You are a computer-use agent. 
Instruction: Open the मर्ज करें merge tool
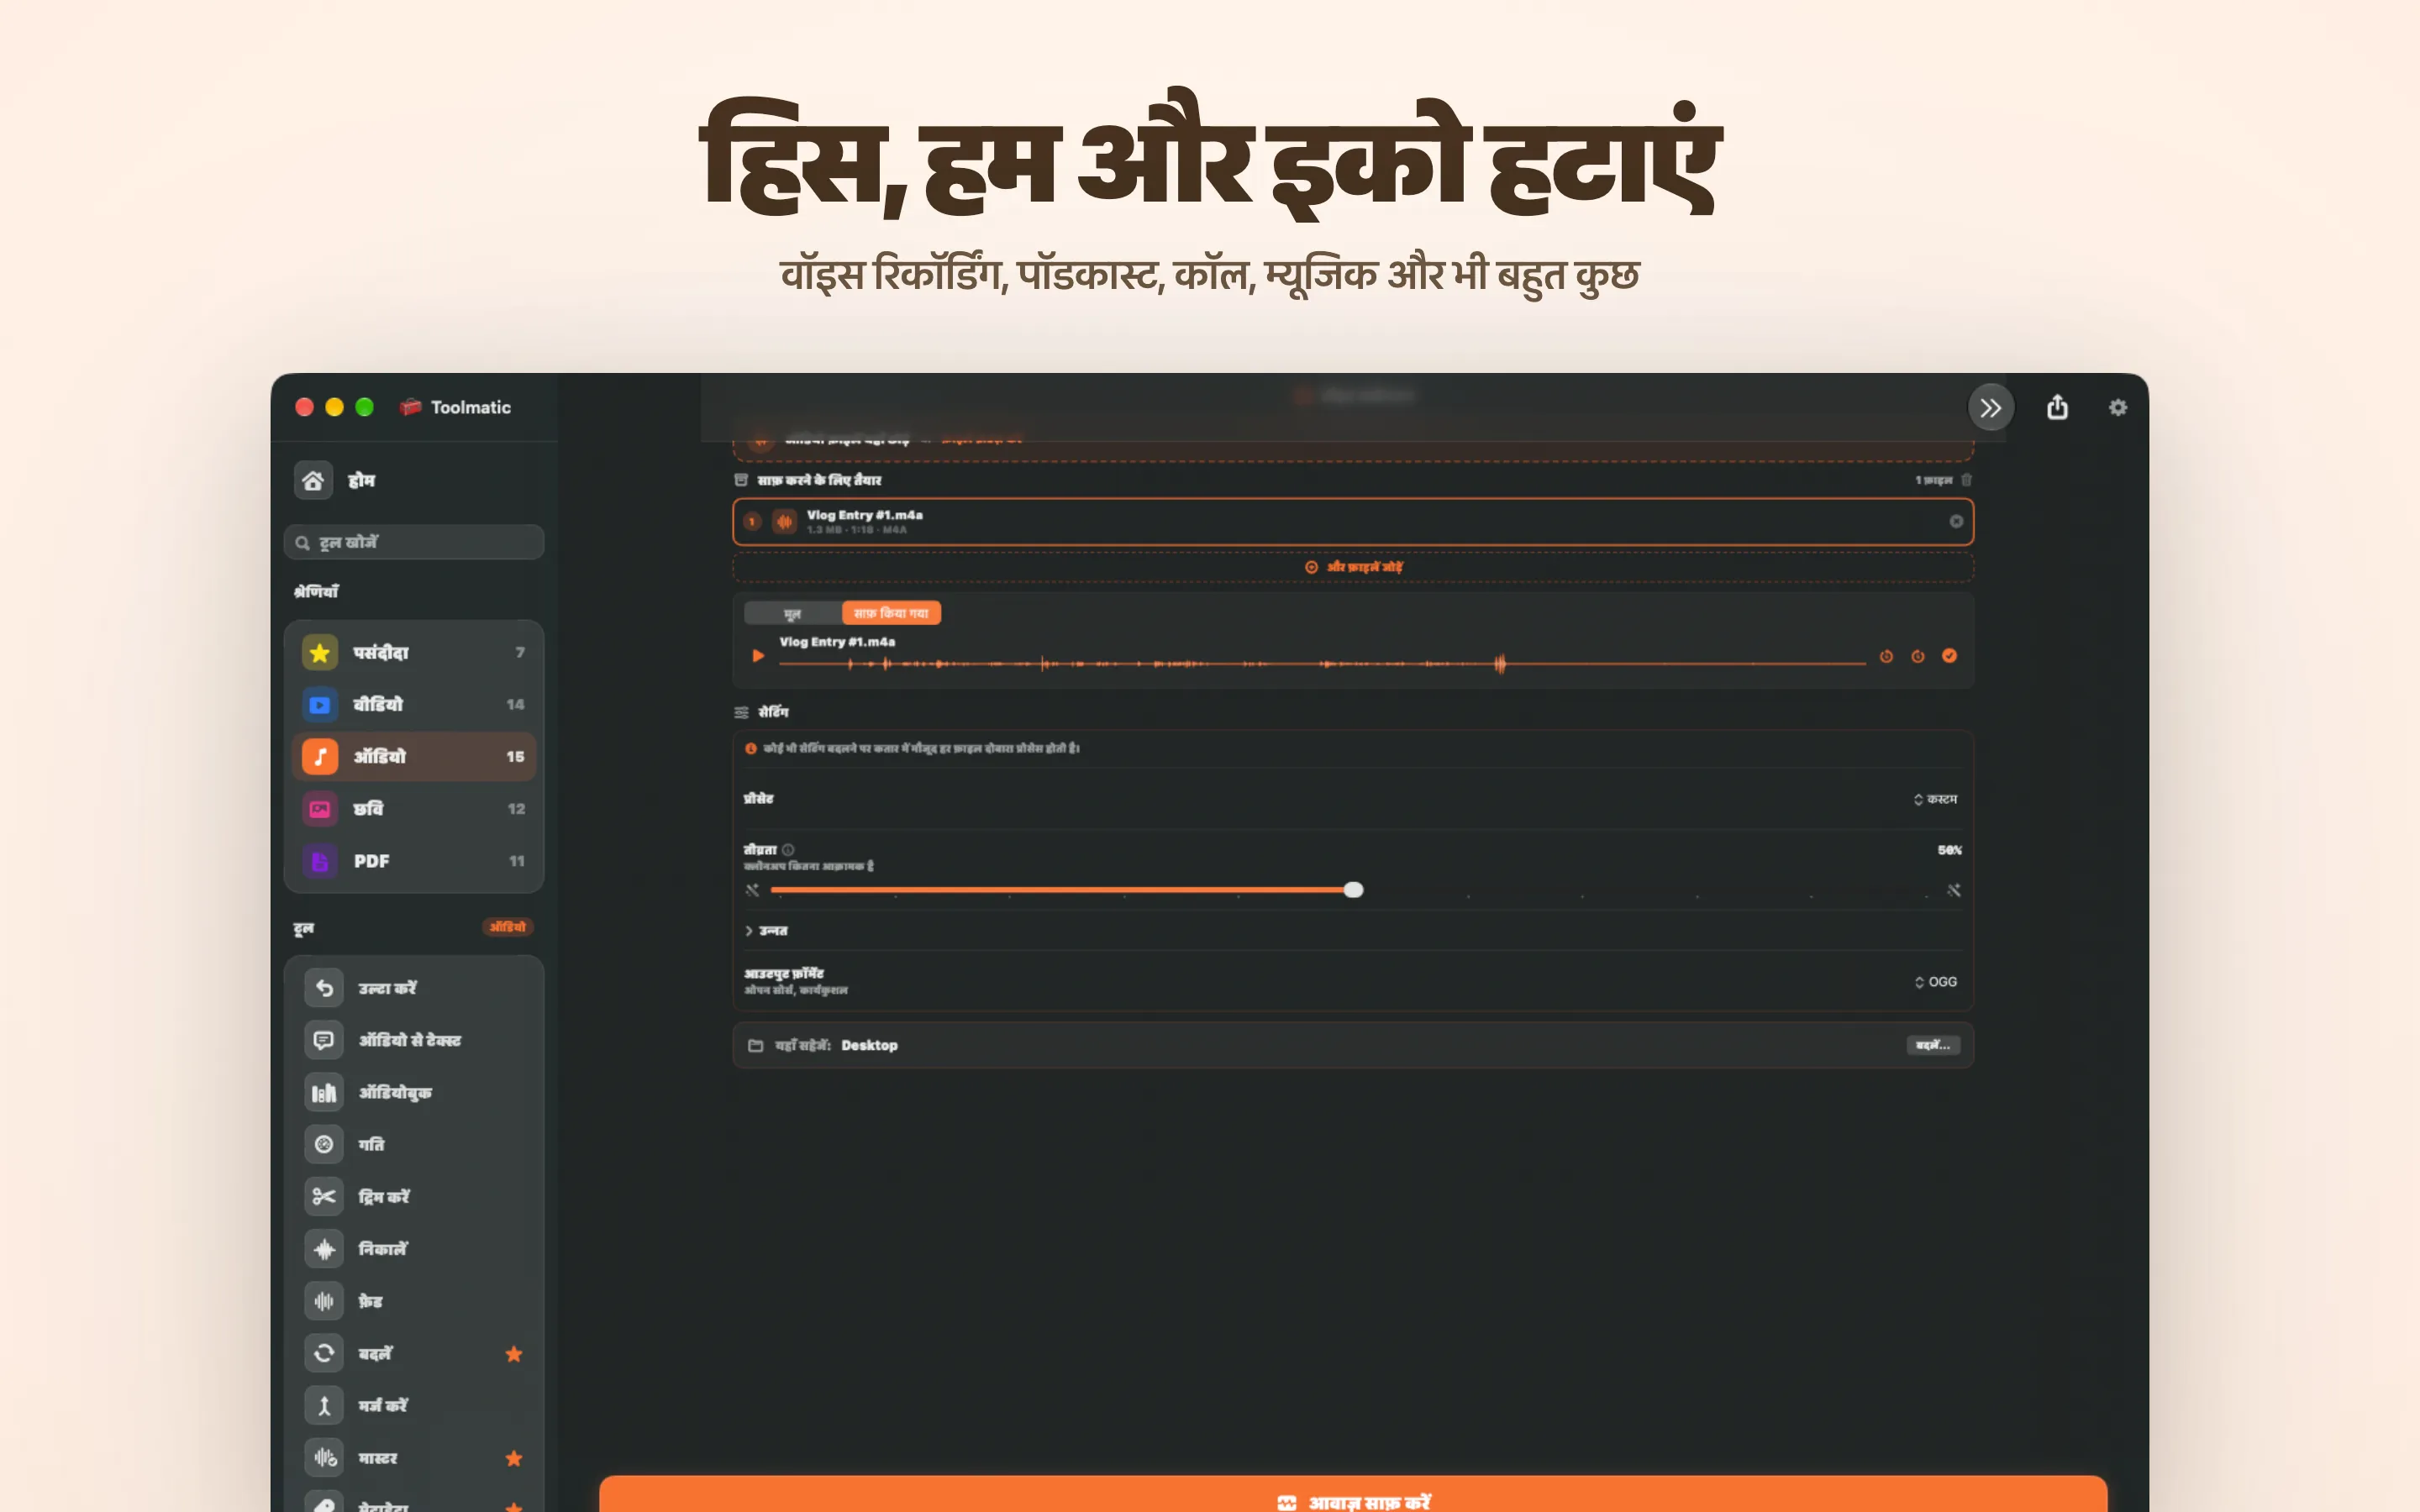(414, 1405)
